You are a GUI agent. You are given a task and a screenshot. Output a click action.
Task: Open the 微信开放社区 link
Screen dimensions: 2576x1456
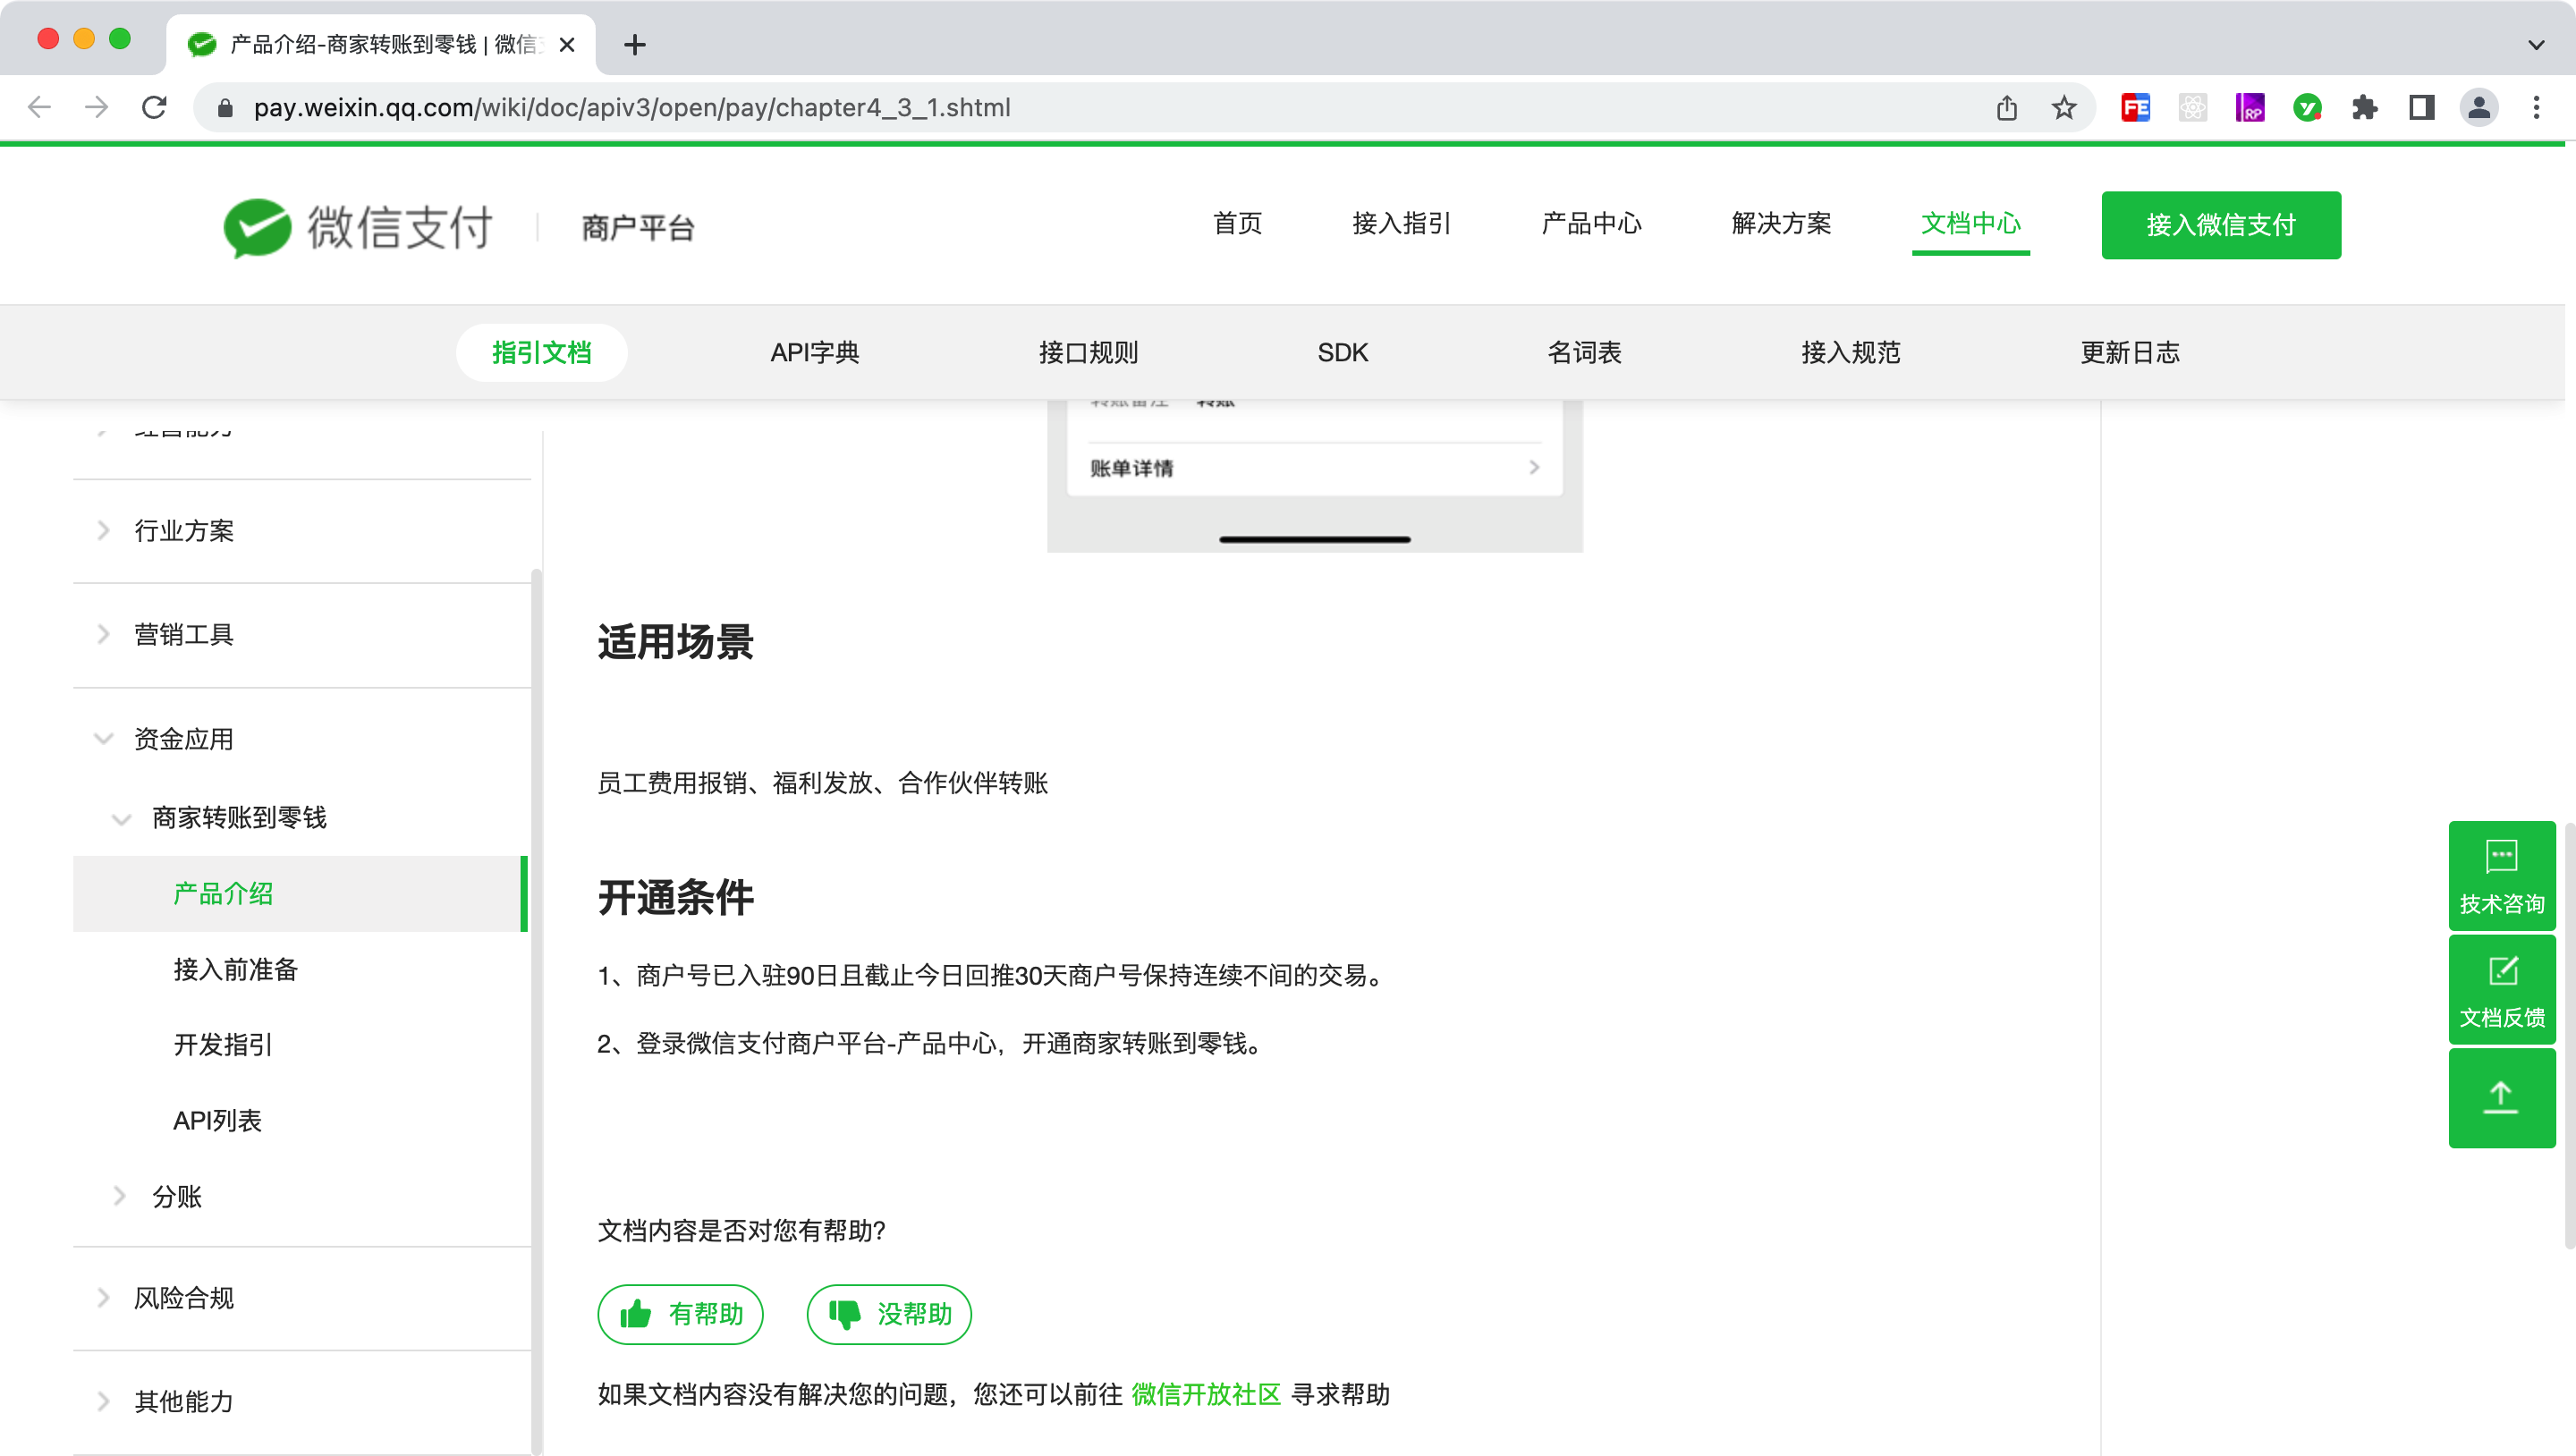pyautogui.click(x=1205, y=1394)
